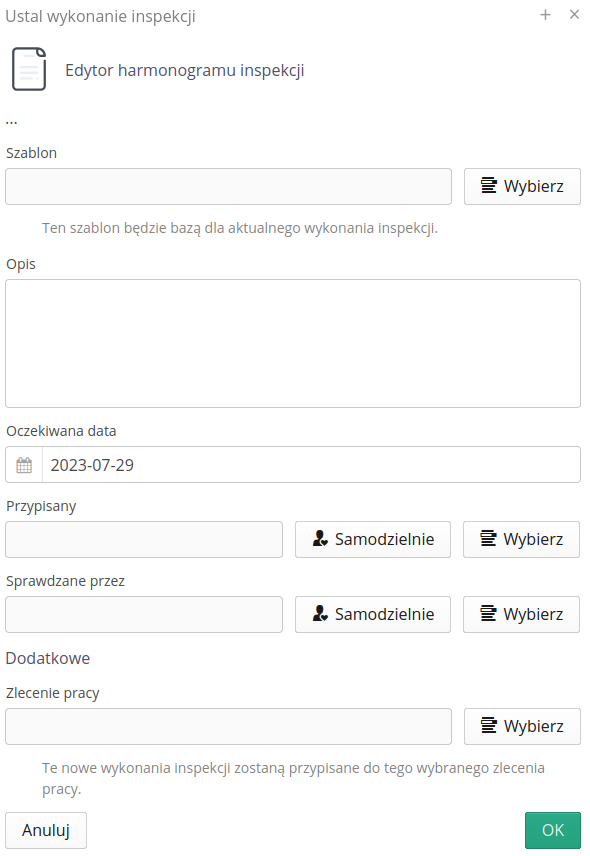Select work order via Zlecenie pracy Wybierz
590x856 pixels.
(522, 727)
